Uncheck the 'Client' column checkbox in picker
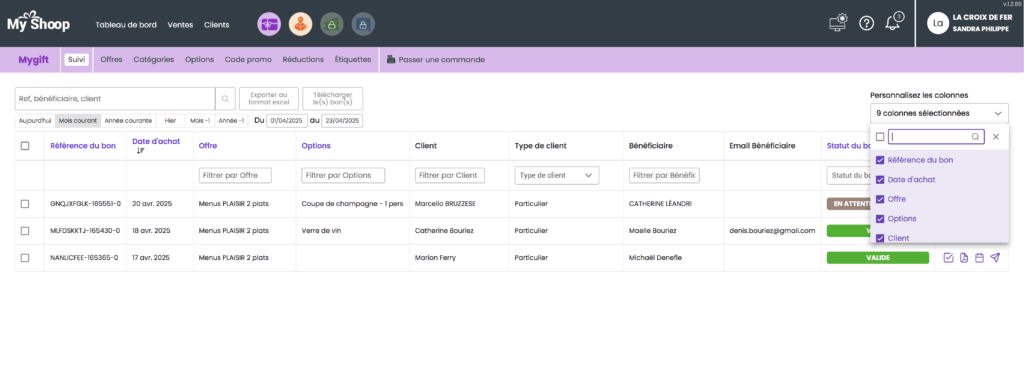The width and height of the screenshot is (1024, 388). [880, 238]
